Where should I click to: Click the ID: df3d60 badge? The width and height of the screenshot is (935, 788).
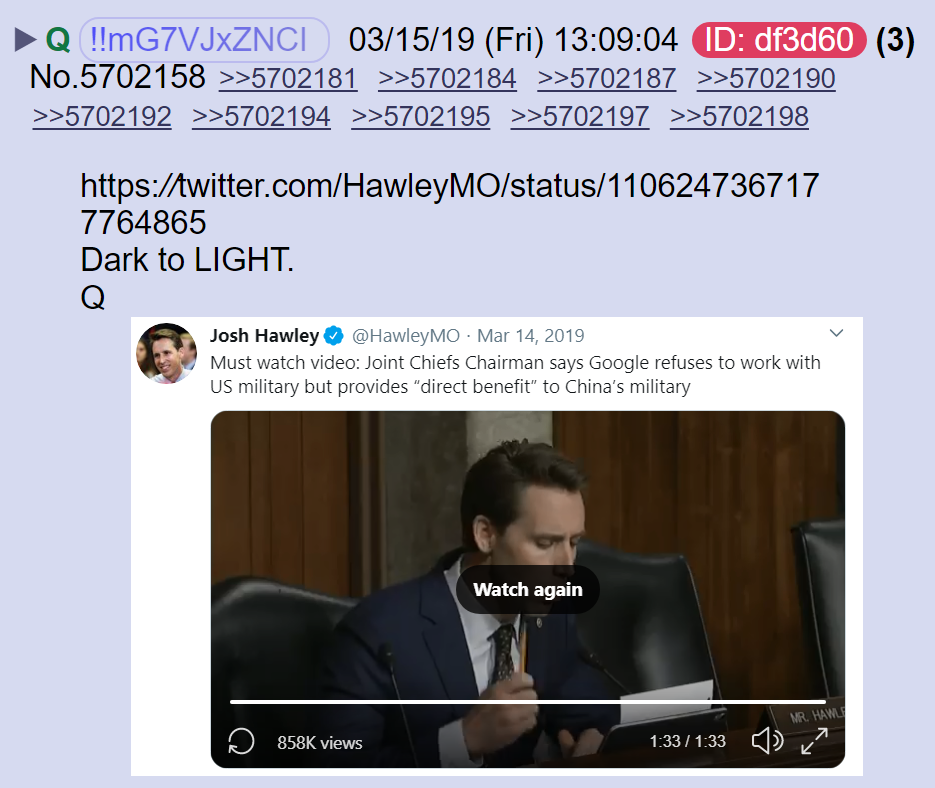779,40
